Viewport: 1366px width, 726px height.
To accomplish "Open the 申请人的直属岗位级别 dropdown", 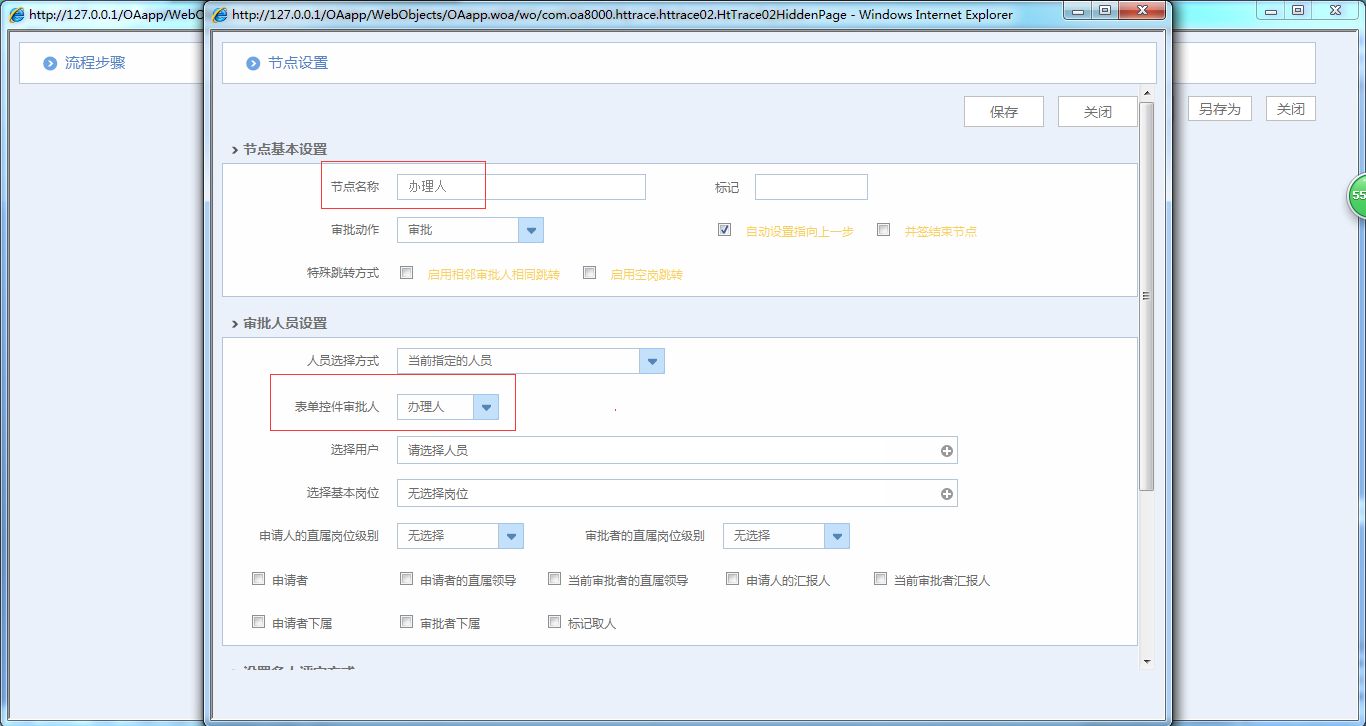I will tap(511, 536).
